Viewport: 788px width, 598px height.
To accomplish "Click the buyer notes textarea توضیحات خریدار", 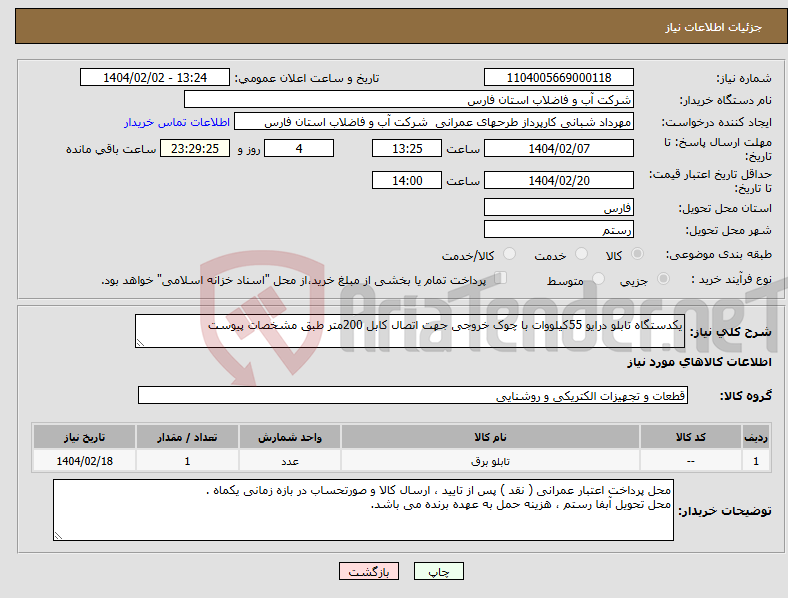I will click(x=363, y=510).
